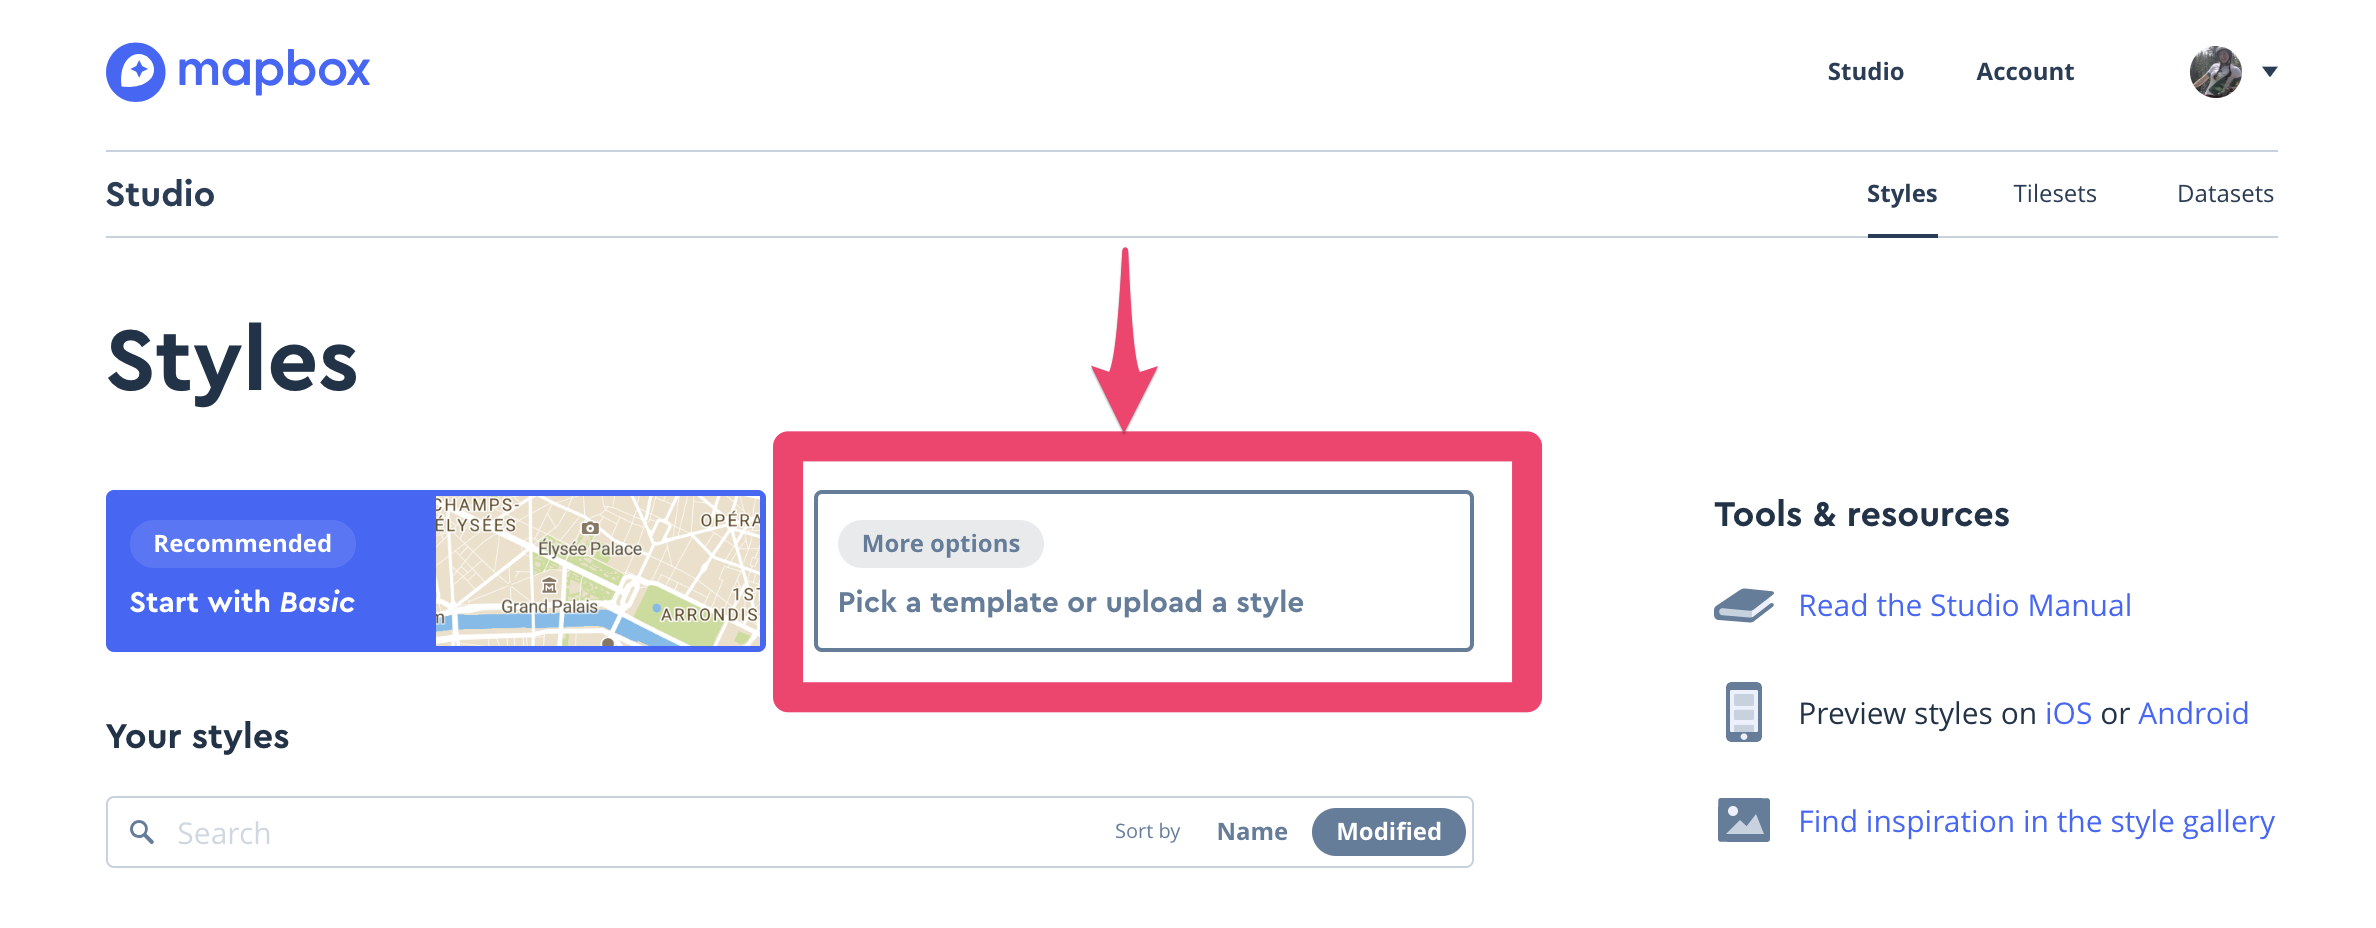
Task: Open Read the Studio Manual link
Action: pyautogui.click(x=1965, y=605)
